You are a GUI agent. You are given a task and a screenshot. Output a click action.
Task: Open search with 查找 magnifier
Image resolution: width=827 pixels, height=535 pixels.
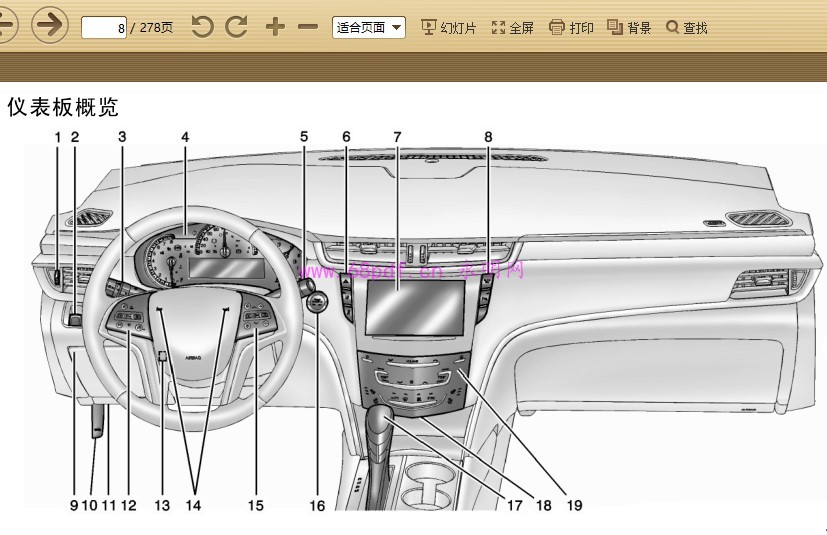click(x=686, y=28)
